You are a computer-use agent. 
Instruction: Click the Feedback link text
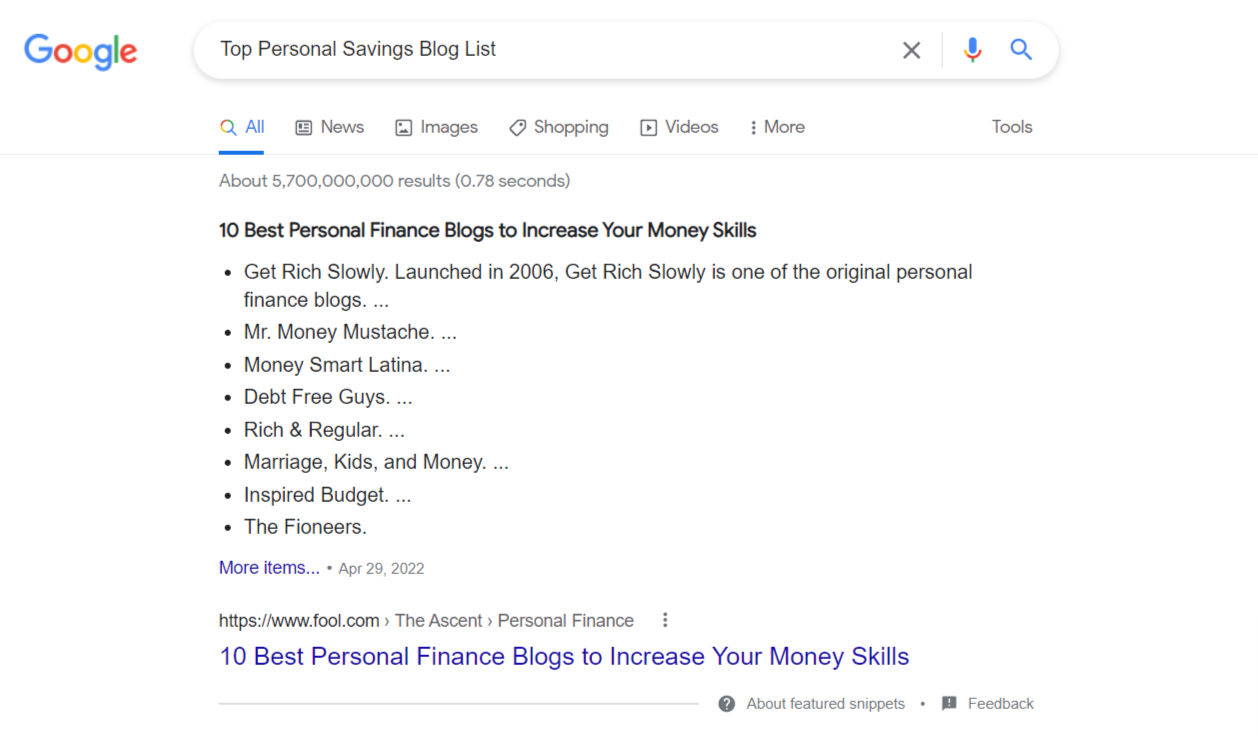tap(1001, 704)
